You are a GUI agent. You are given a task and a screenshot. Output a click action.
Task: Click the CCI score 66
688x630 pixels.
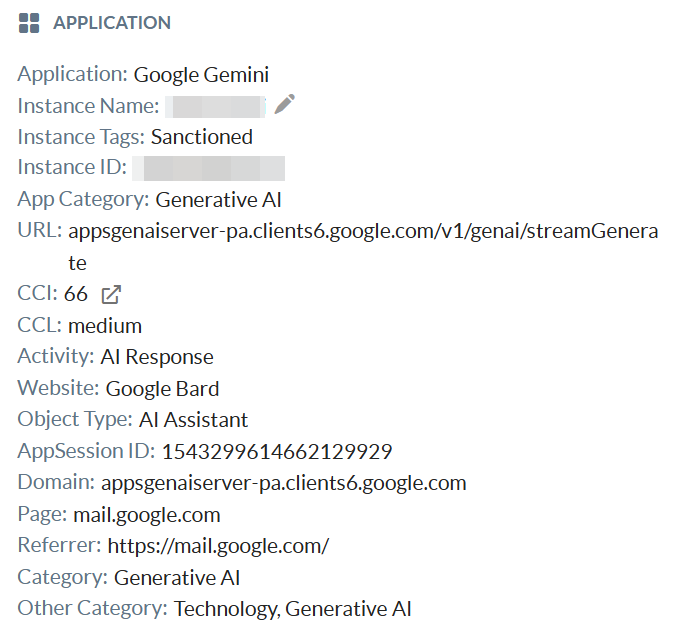click(x=76, y=294)
